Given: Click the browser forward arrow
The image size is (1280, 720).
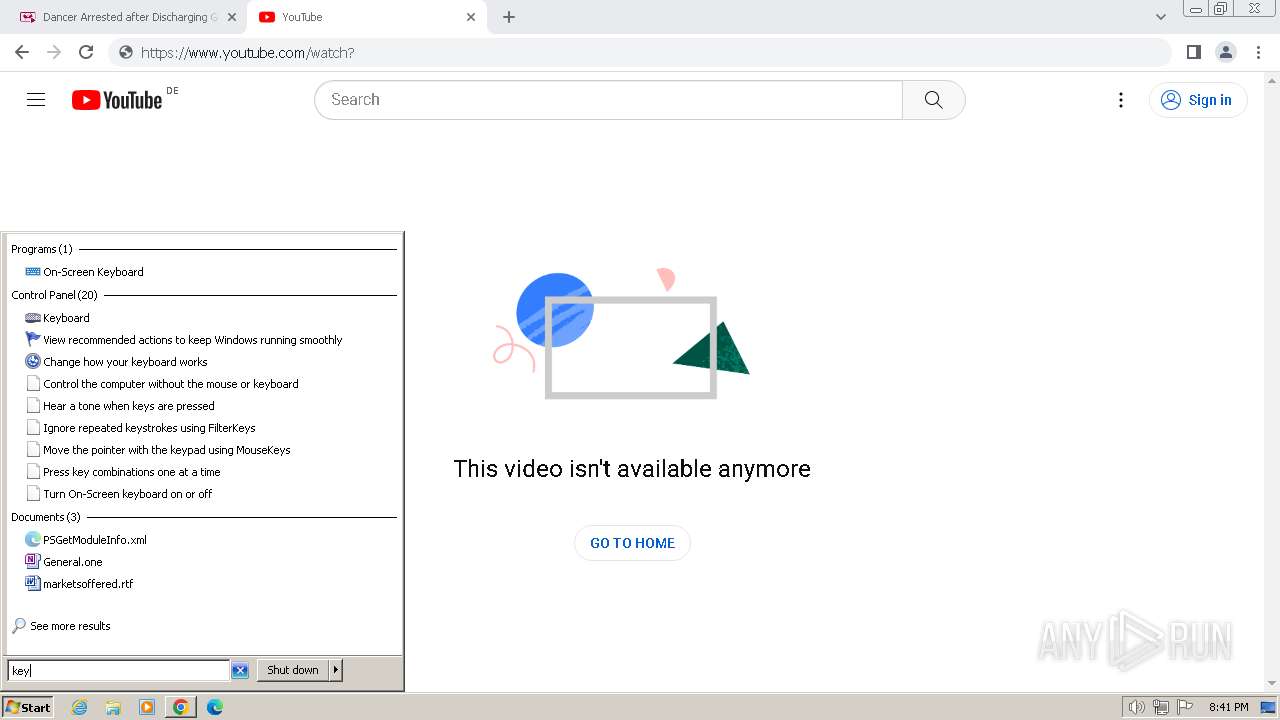Looking at the screenshot, I should [54, 52].
